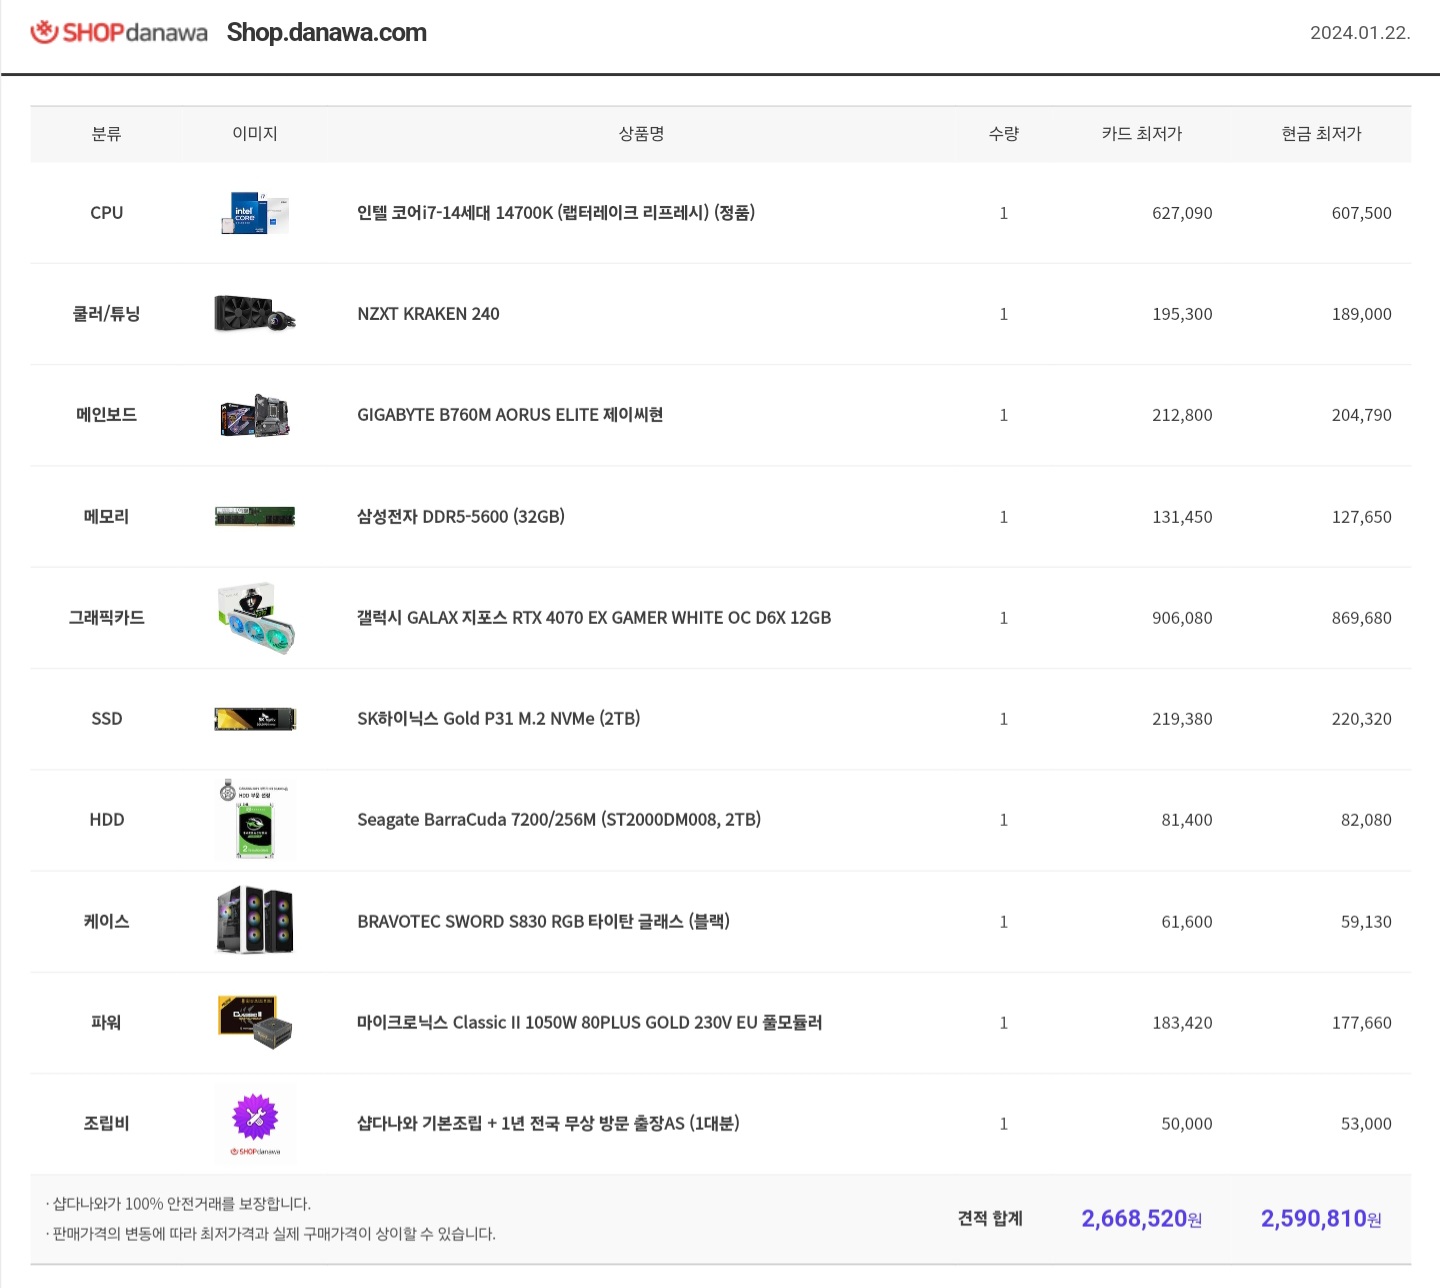1440x1288 pixels.
Task: Click the SK hynix Gold P31 SSD image
Action: point(255,719)
